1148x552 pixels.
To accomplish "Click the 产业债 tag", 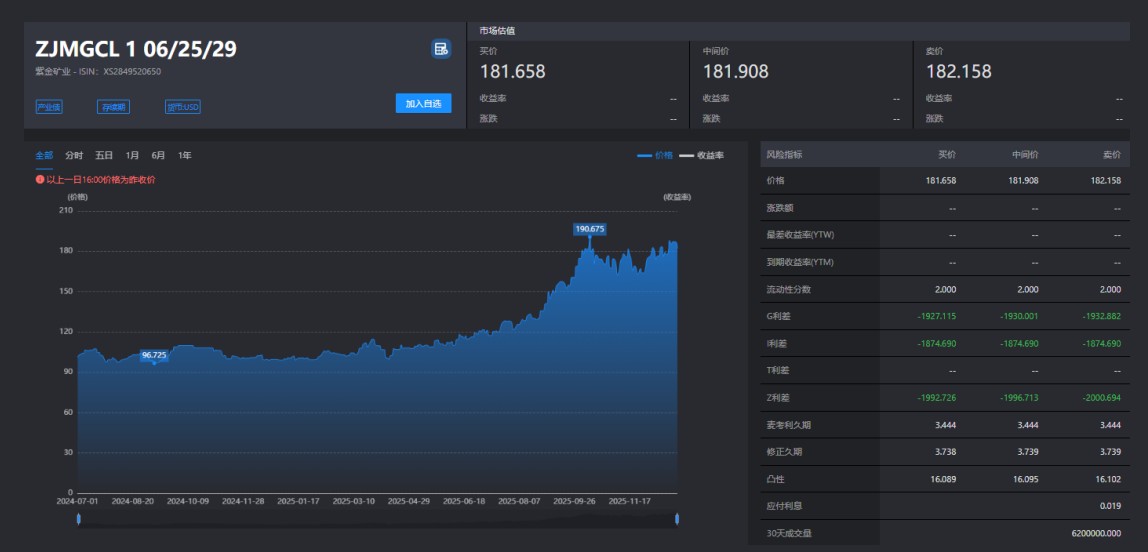I will 48,107.
